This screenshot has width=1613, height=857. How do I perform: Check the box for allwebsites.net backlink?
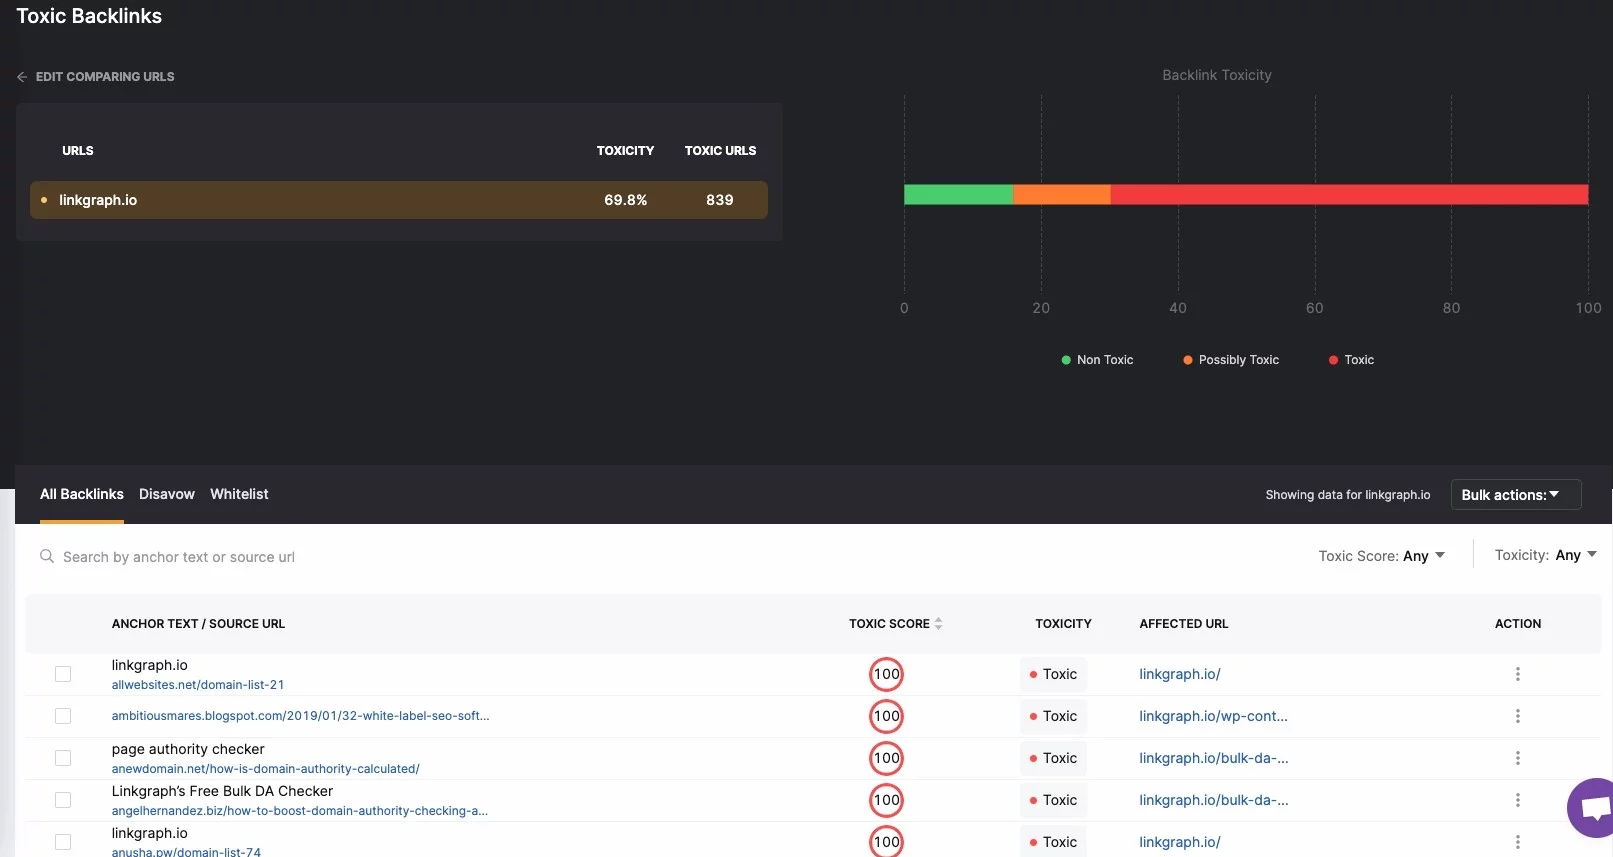point(63,674)
